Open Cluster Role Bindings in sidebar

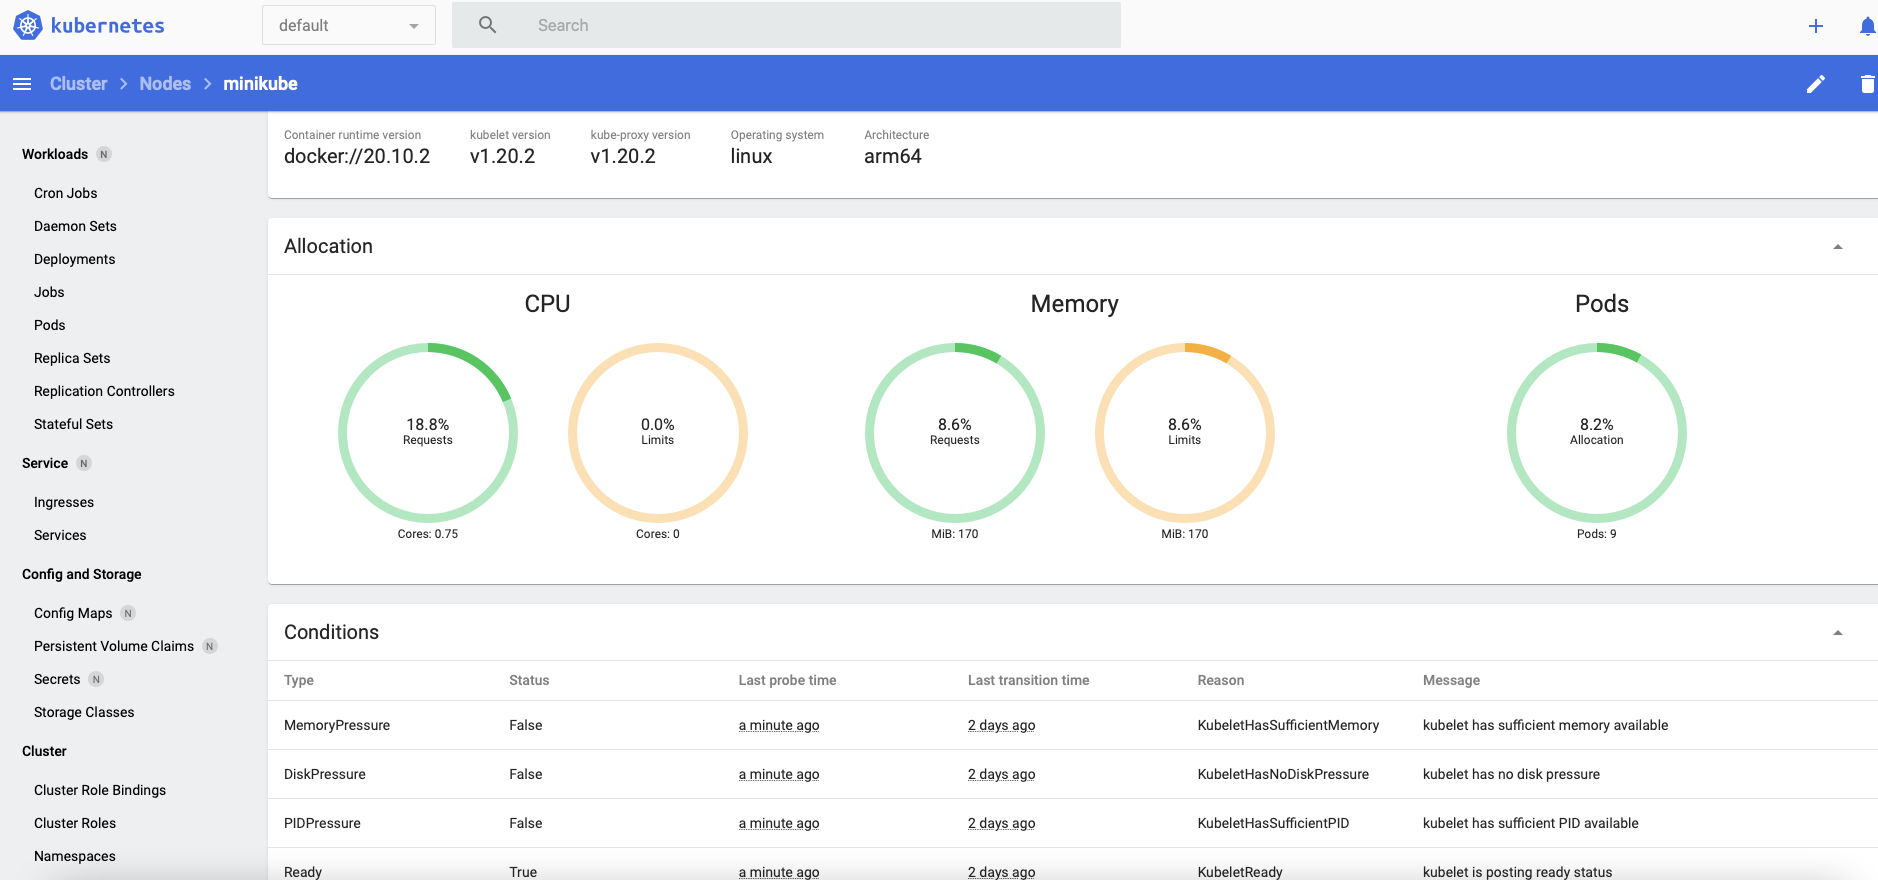pyautogui.click(x=100, y=790)
